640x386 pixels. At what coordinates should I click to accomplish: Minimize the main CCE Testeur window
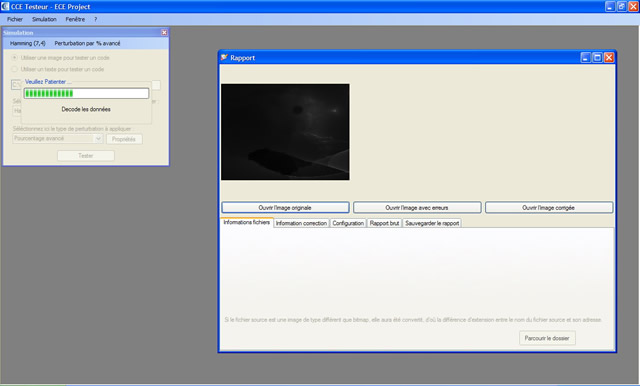pos(610,7)
